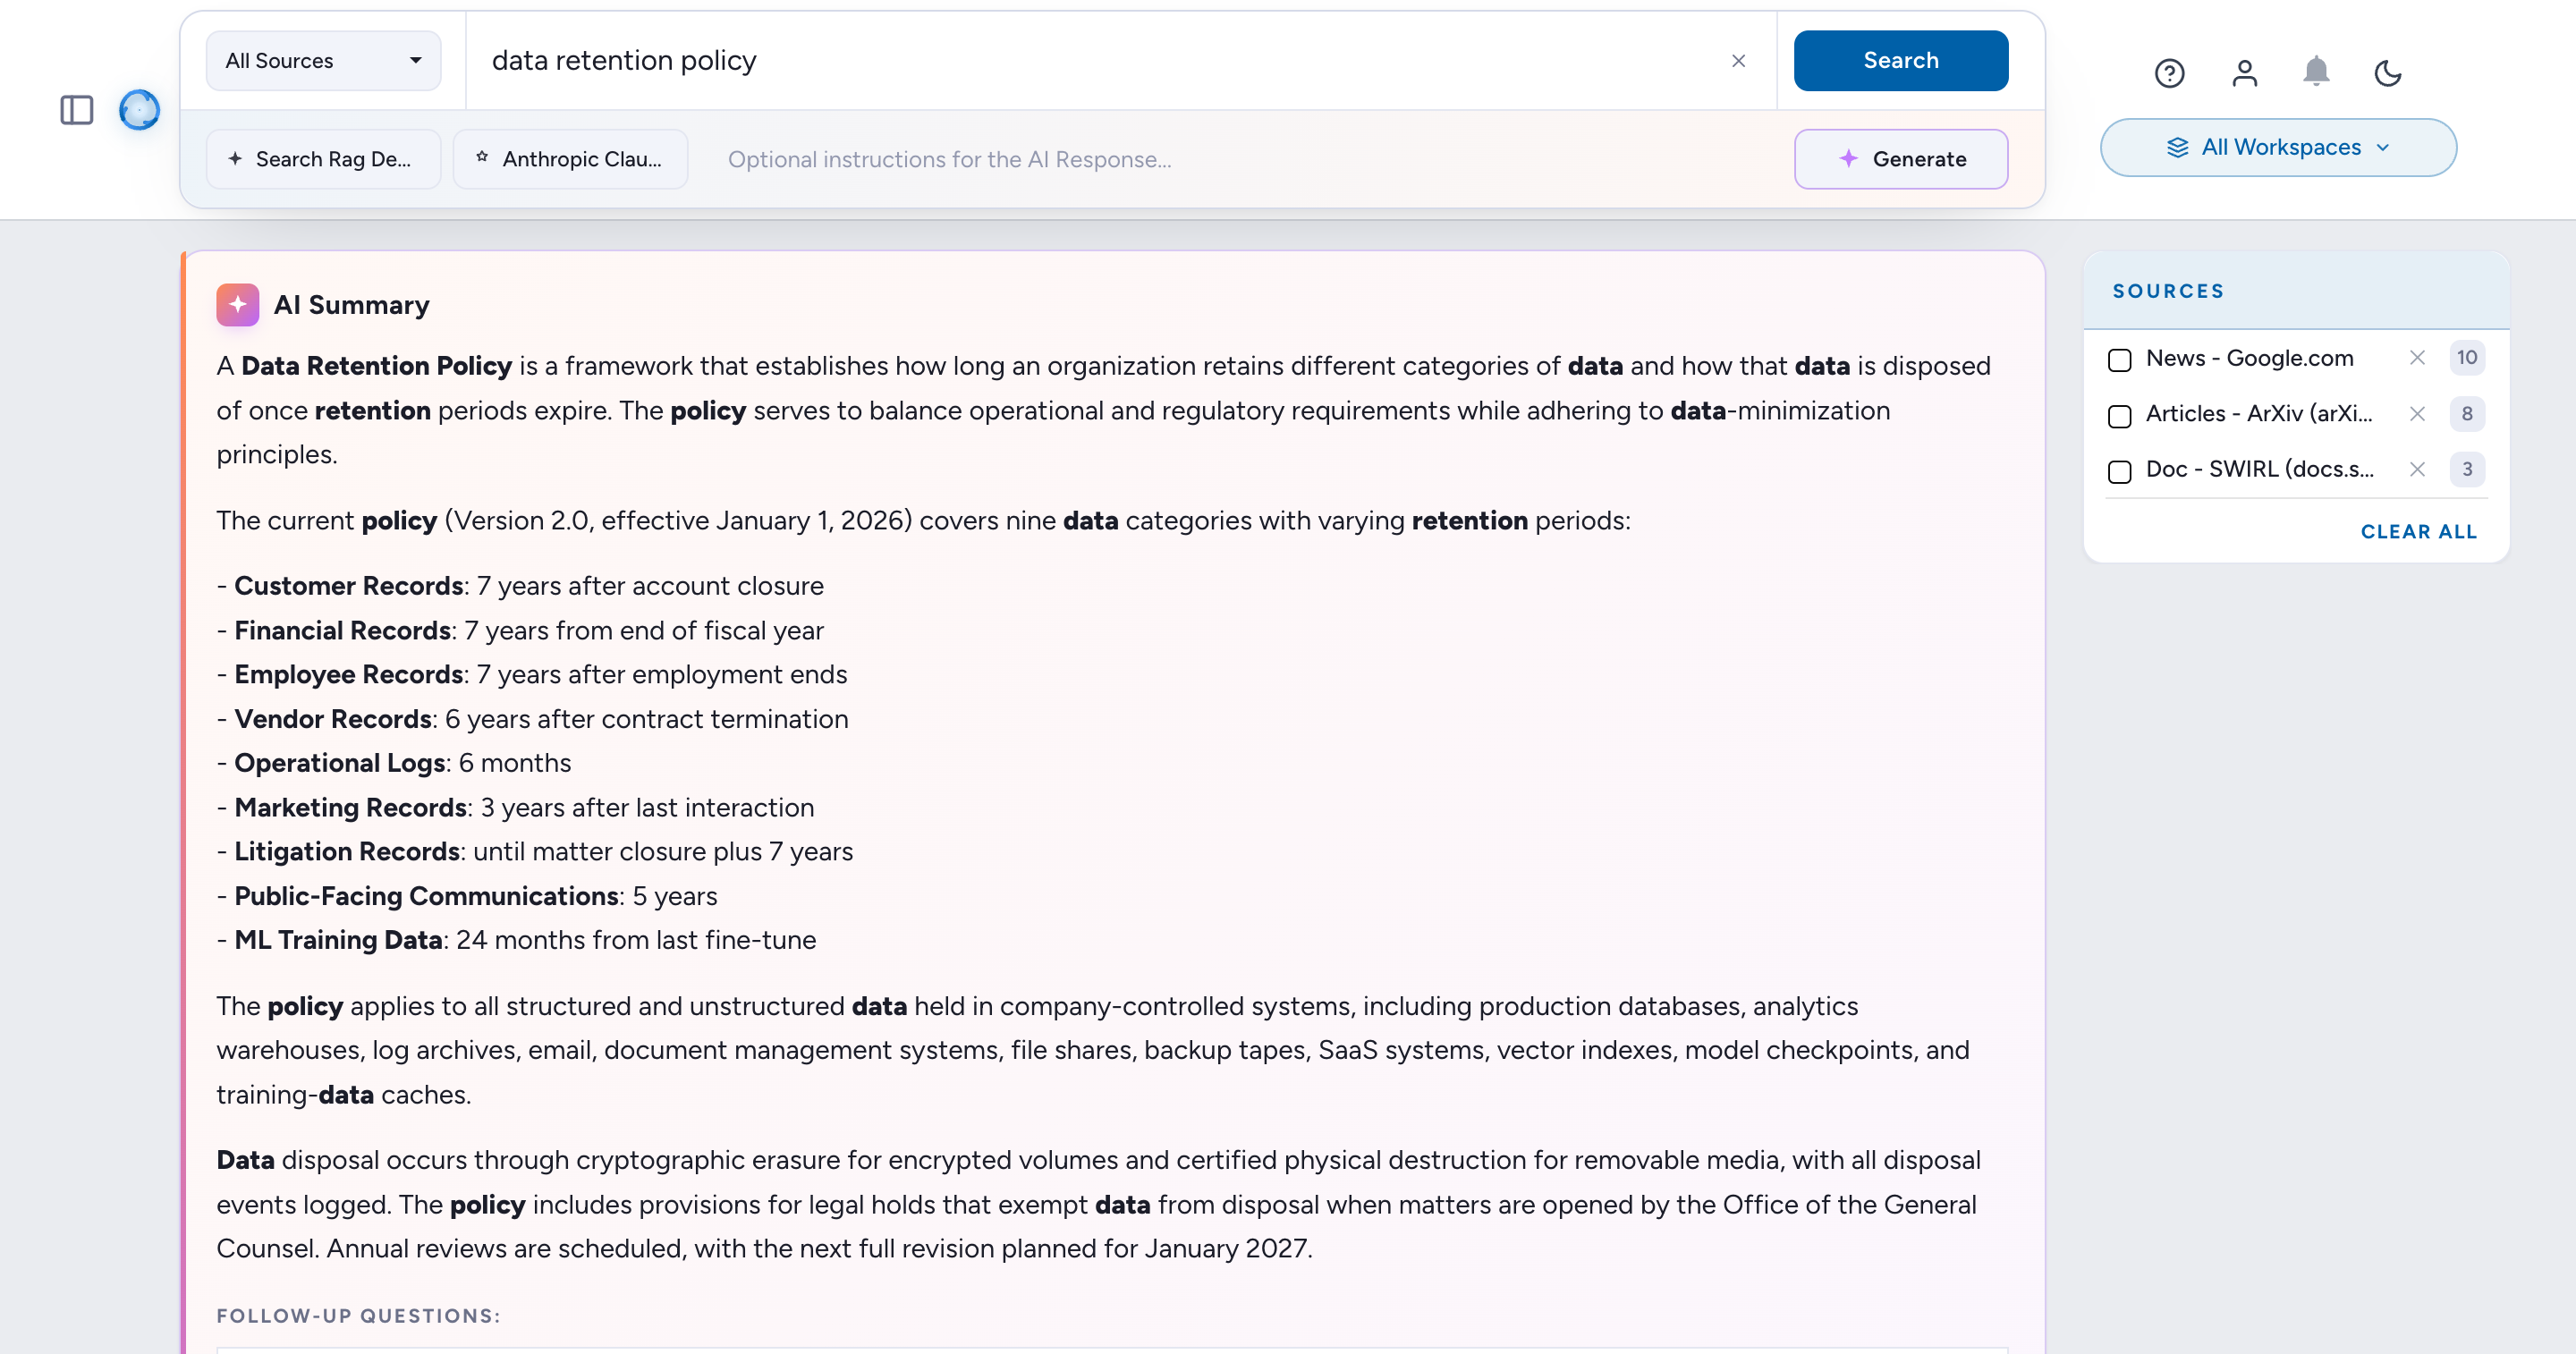Click the Articles - ArXiv source label
Image resolution: width=2576 pixels, height=1354 pixels.
click(x=2259, y=414)
